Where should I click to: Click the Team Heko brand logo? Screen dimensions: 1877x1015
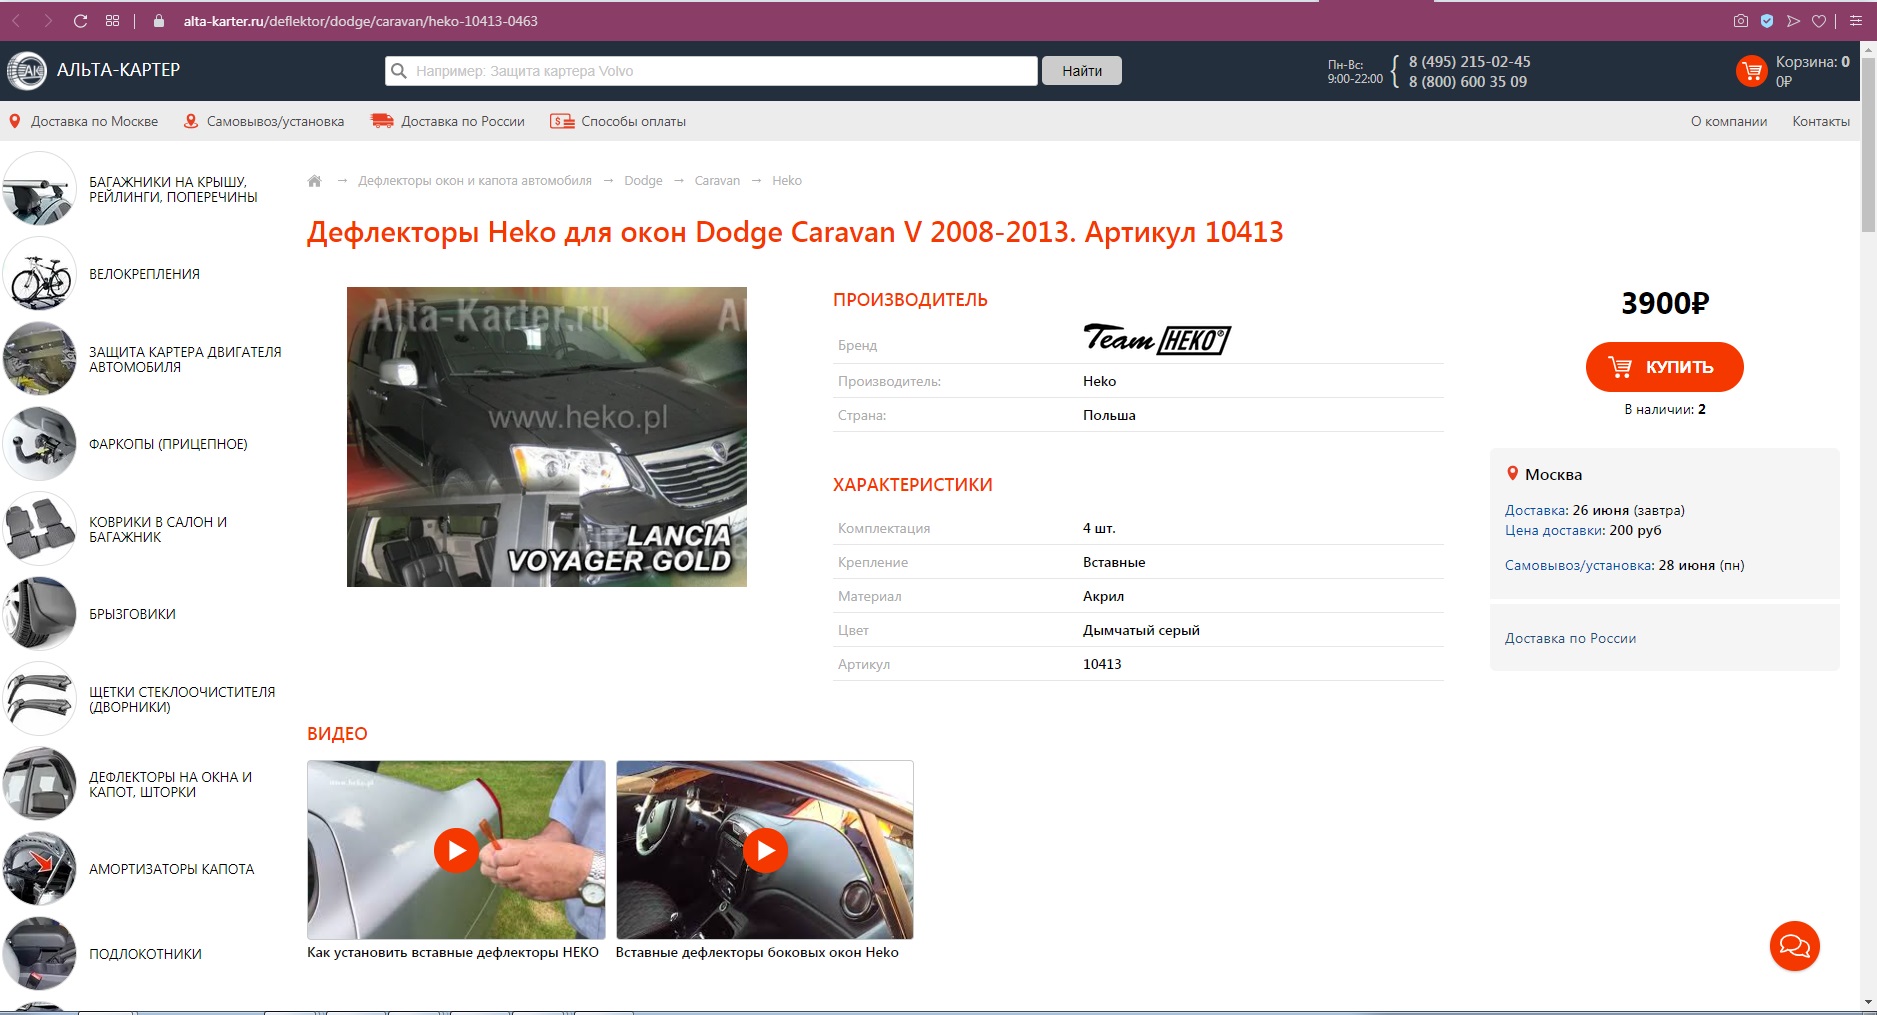[1157, 339]
